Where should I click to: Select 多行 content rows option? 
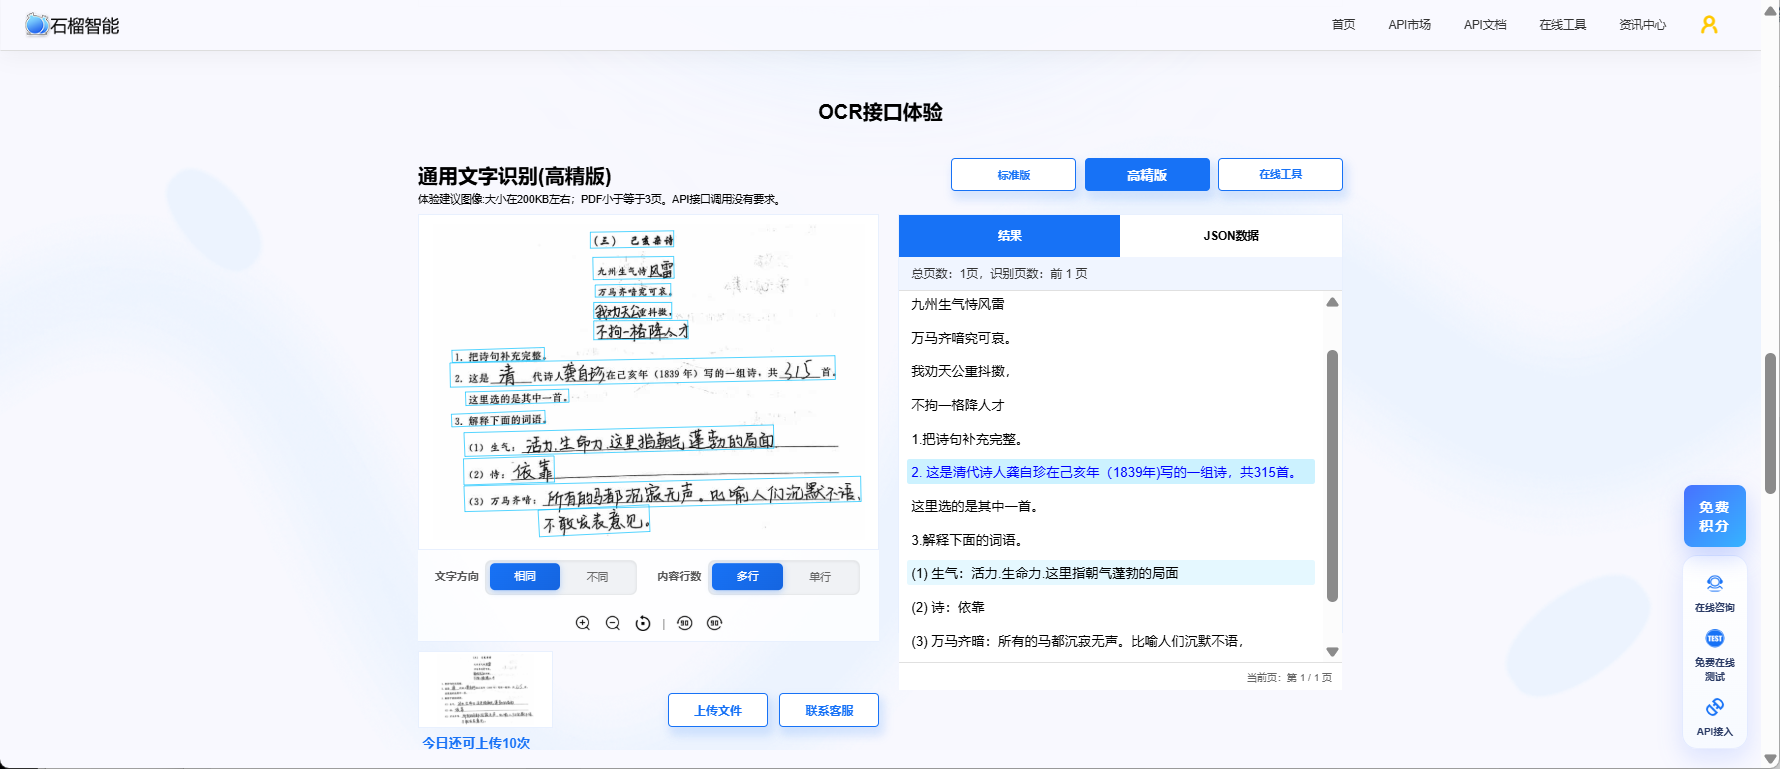tap(747, 576)
